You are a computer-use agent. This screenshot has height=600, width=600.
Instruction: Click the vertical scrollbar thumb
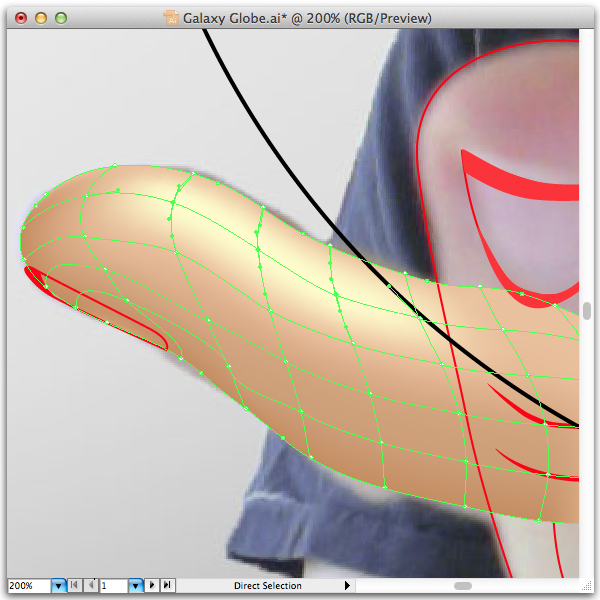pyautogui.click(x=587, y=311)
